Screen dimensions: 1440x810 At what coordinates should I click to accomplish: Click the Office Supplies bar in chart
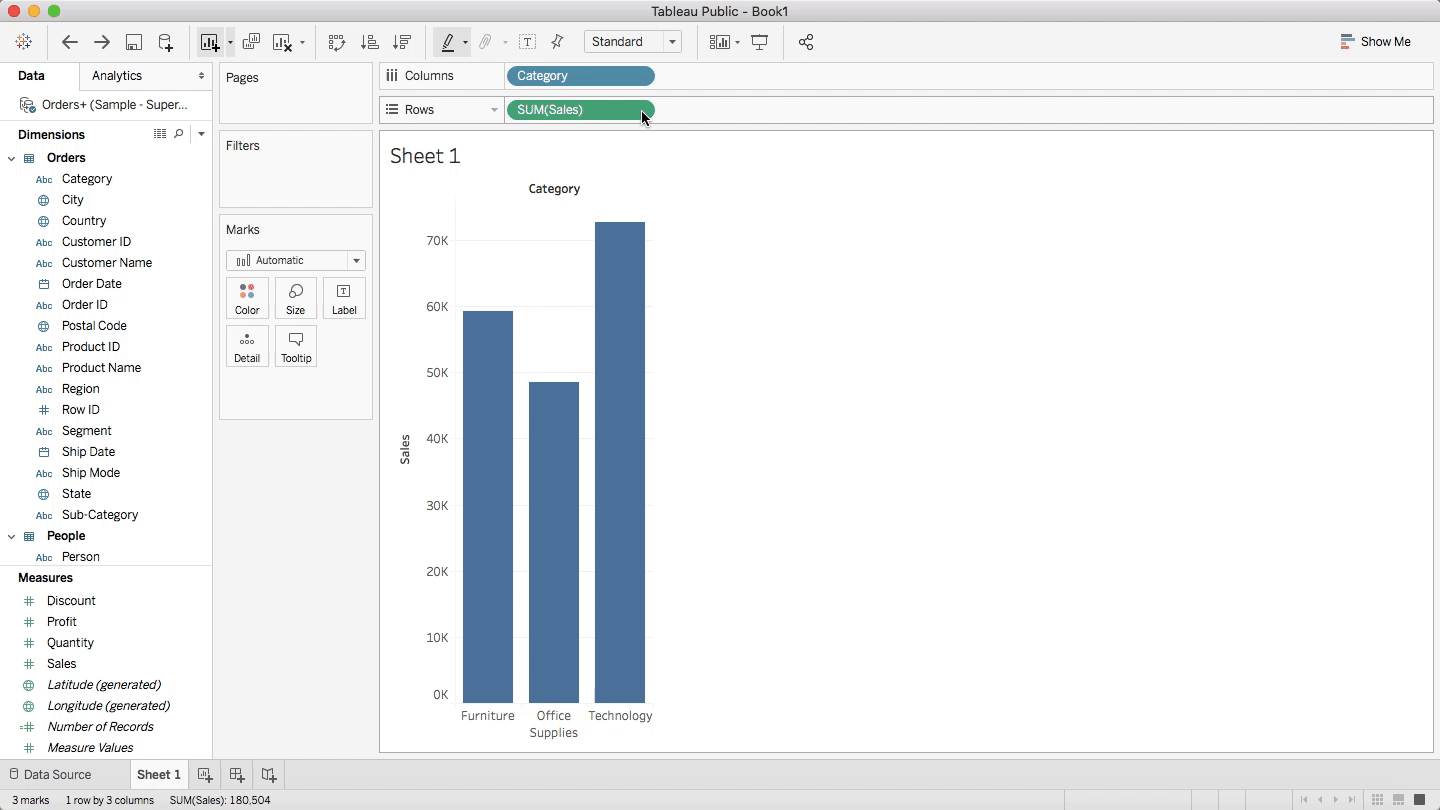[554, 542]
